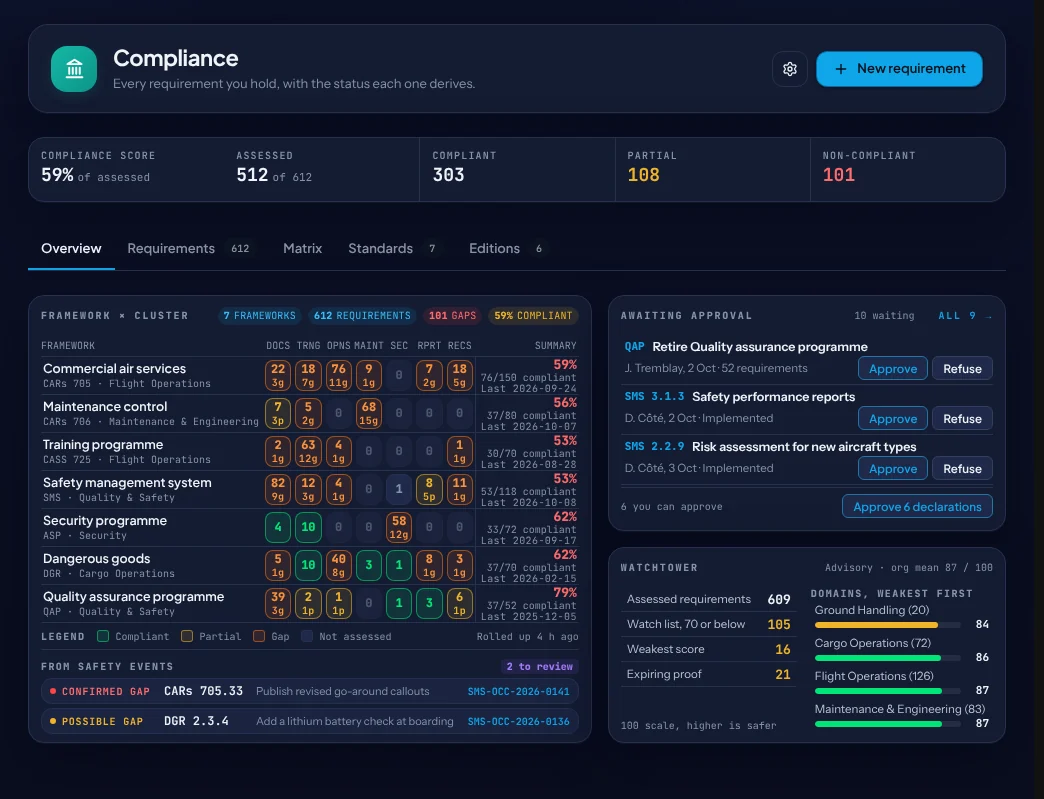Click the 2 to review badge
This screenshot has width=1044, height=799.
point(539,666)
